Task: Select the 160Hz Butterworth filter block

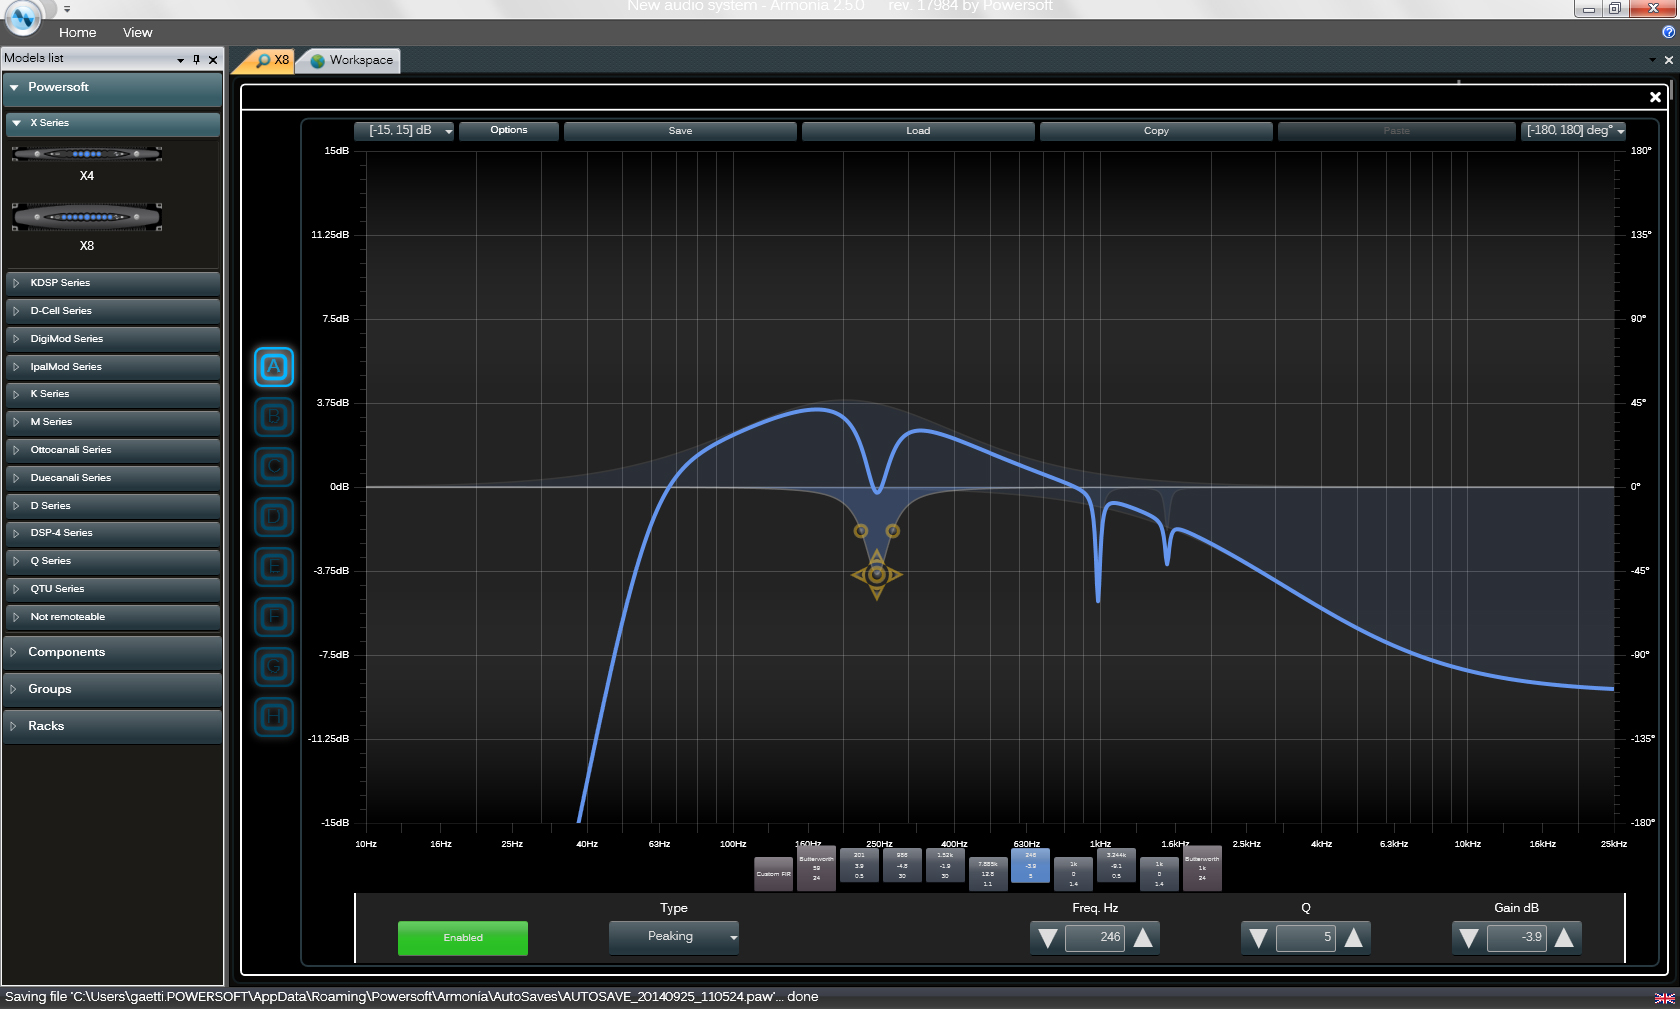Action: pos(816,867)
